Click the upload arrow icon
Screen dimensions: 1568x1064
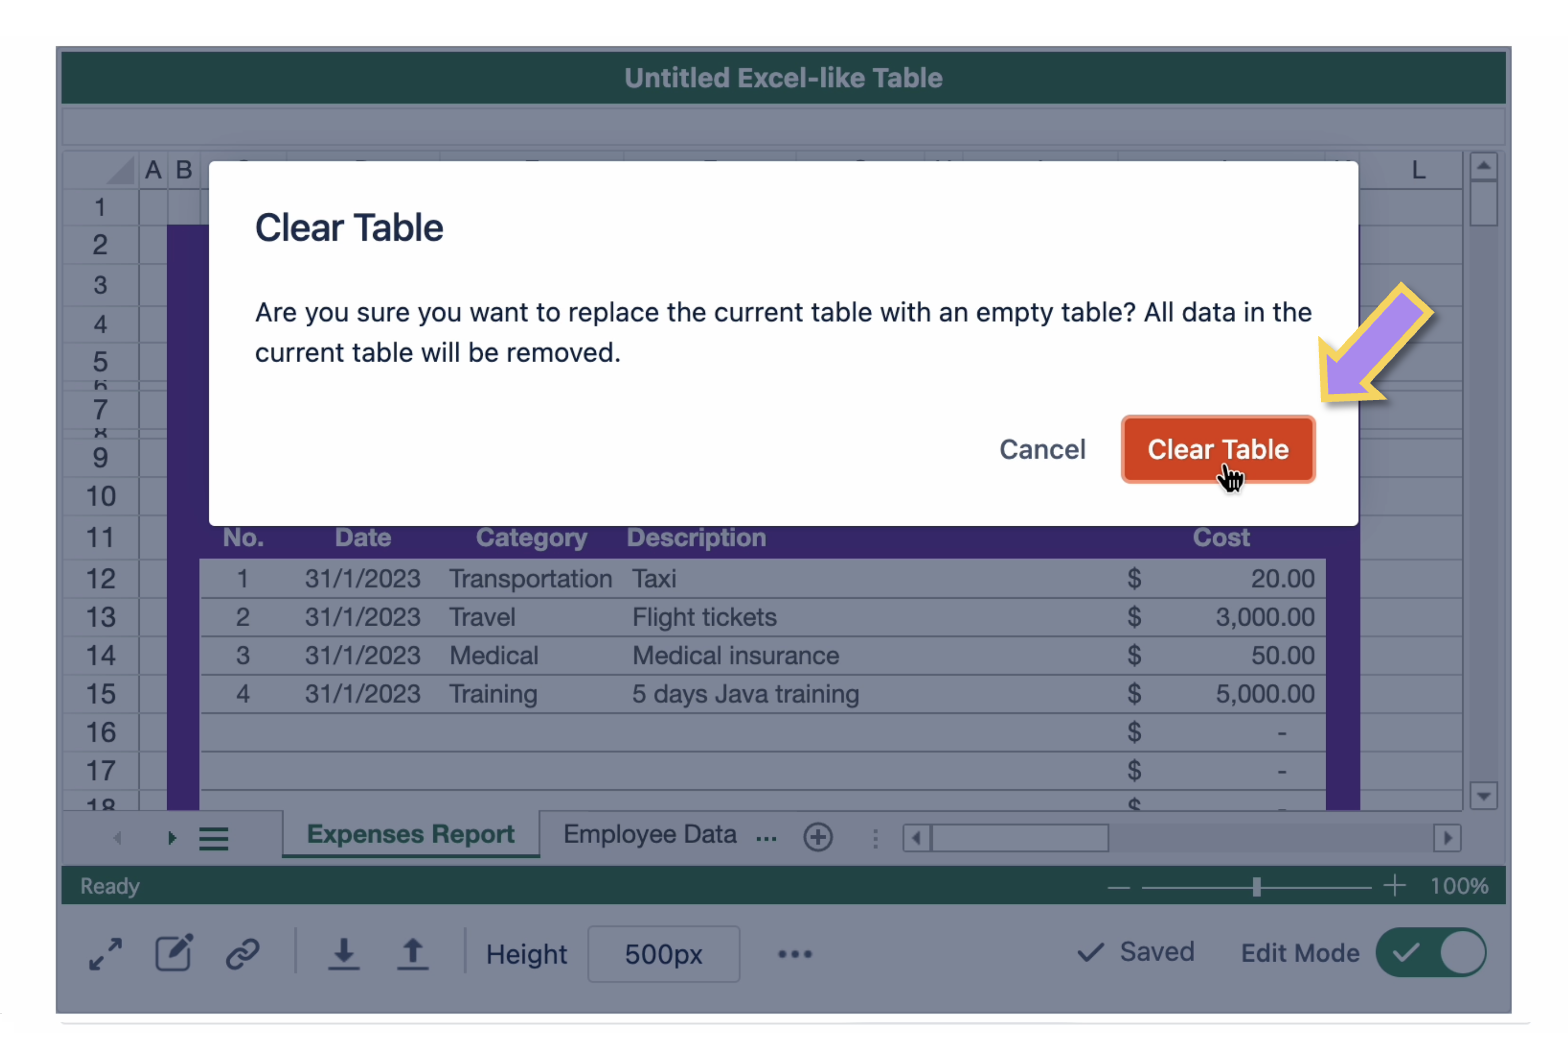412,954
